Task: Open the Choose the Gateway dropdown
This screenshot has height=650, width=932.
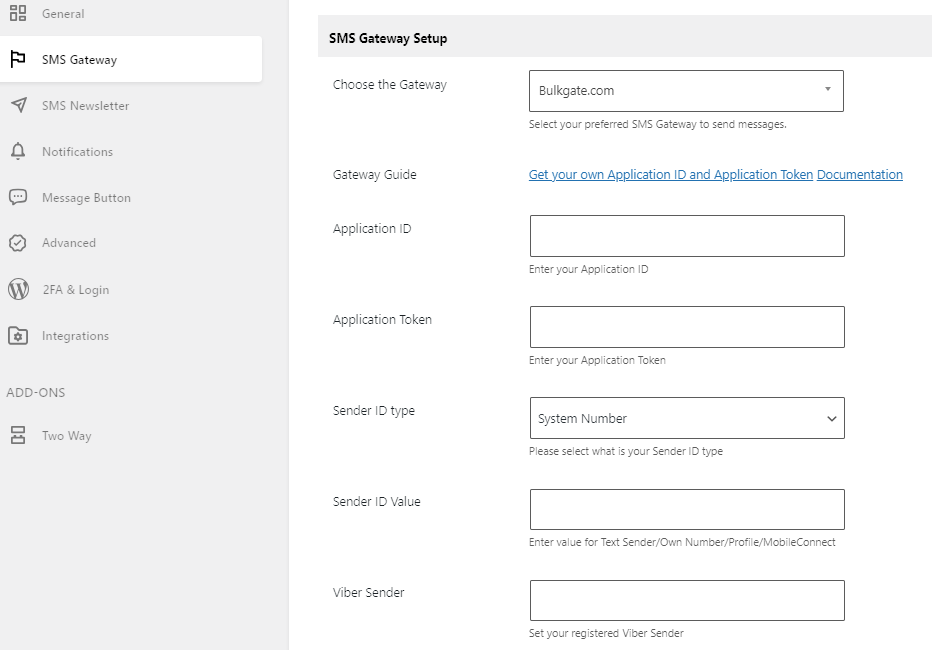Action: 686,91
